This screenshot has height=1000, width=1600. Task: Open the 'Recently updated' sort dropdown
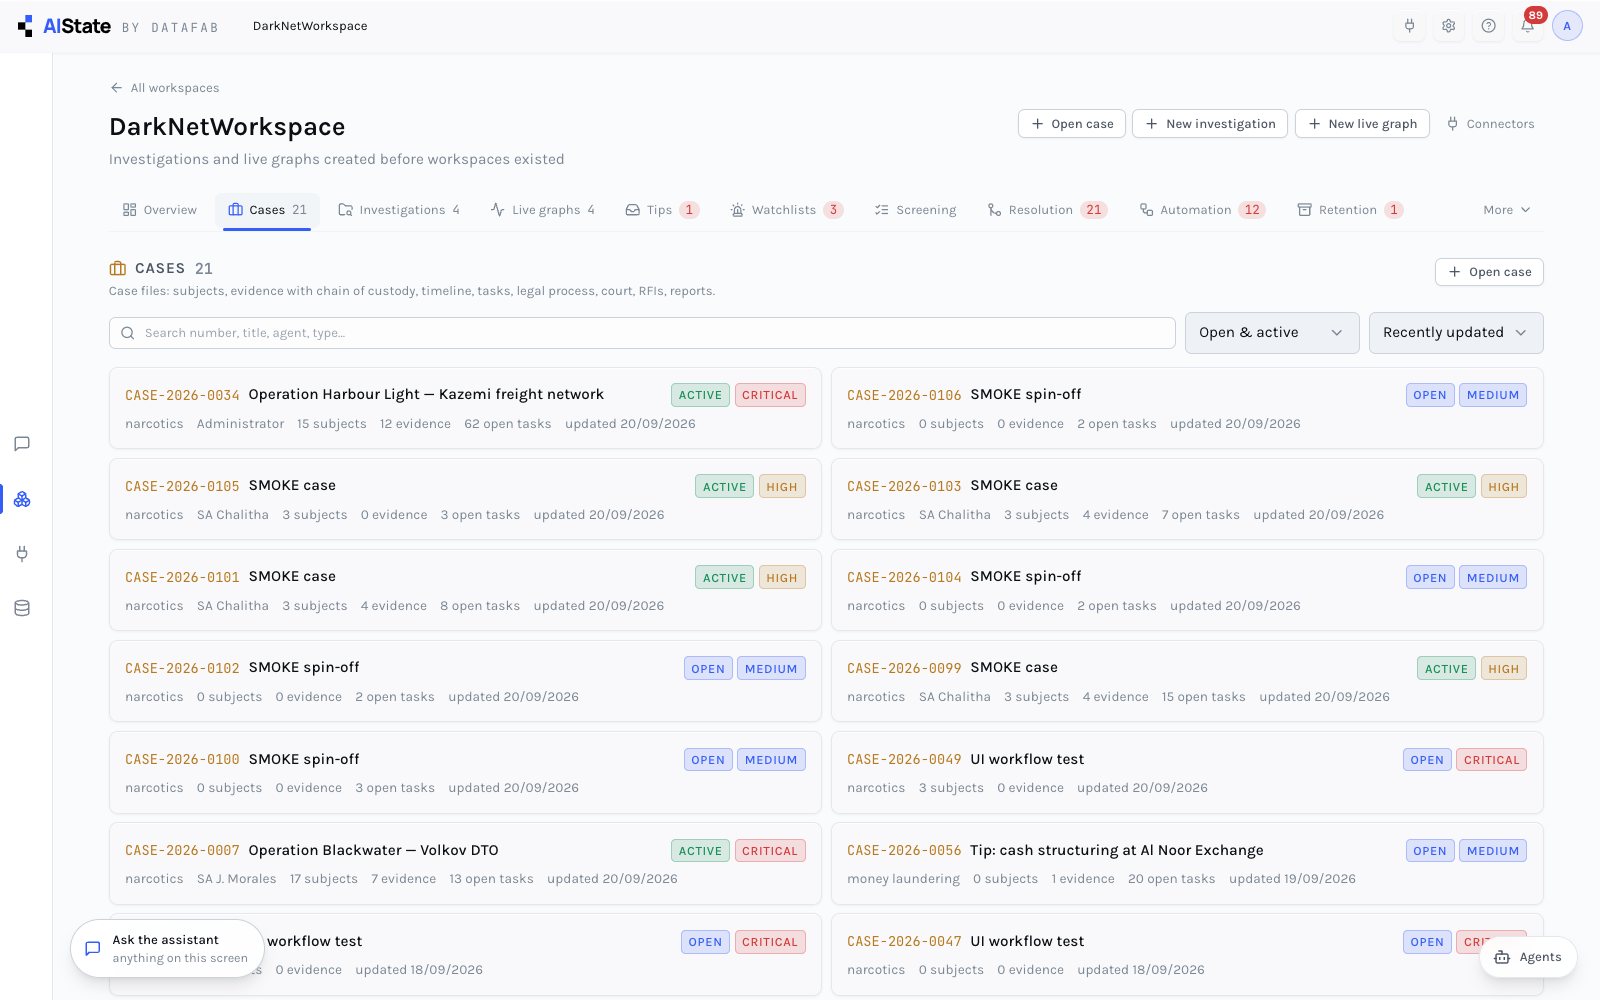(x=1456, y=333)
